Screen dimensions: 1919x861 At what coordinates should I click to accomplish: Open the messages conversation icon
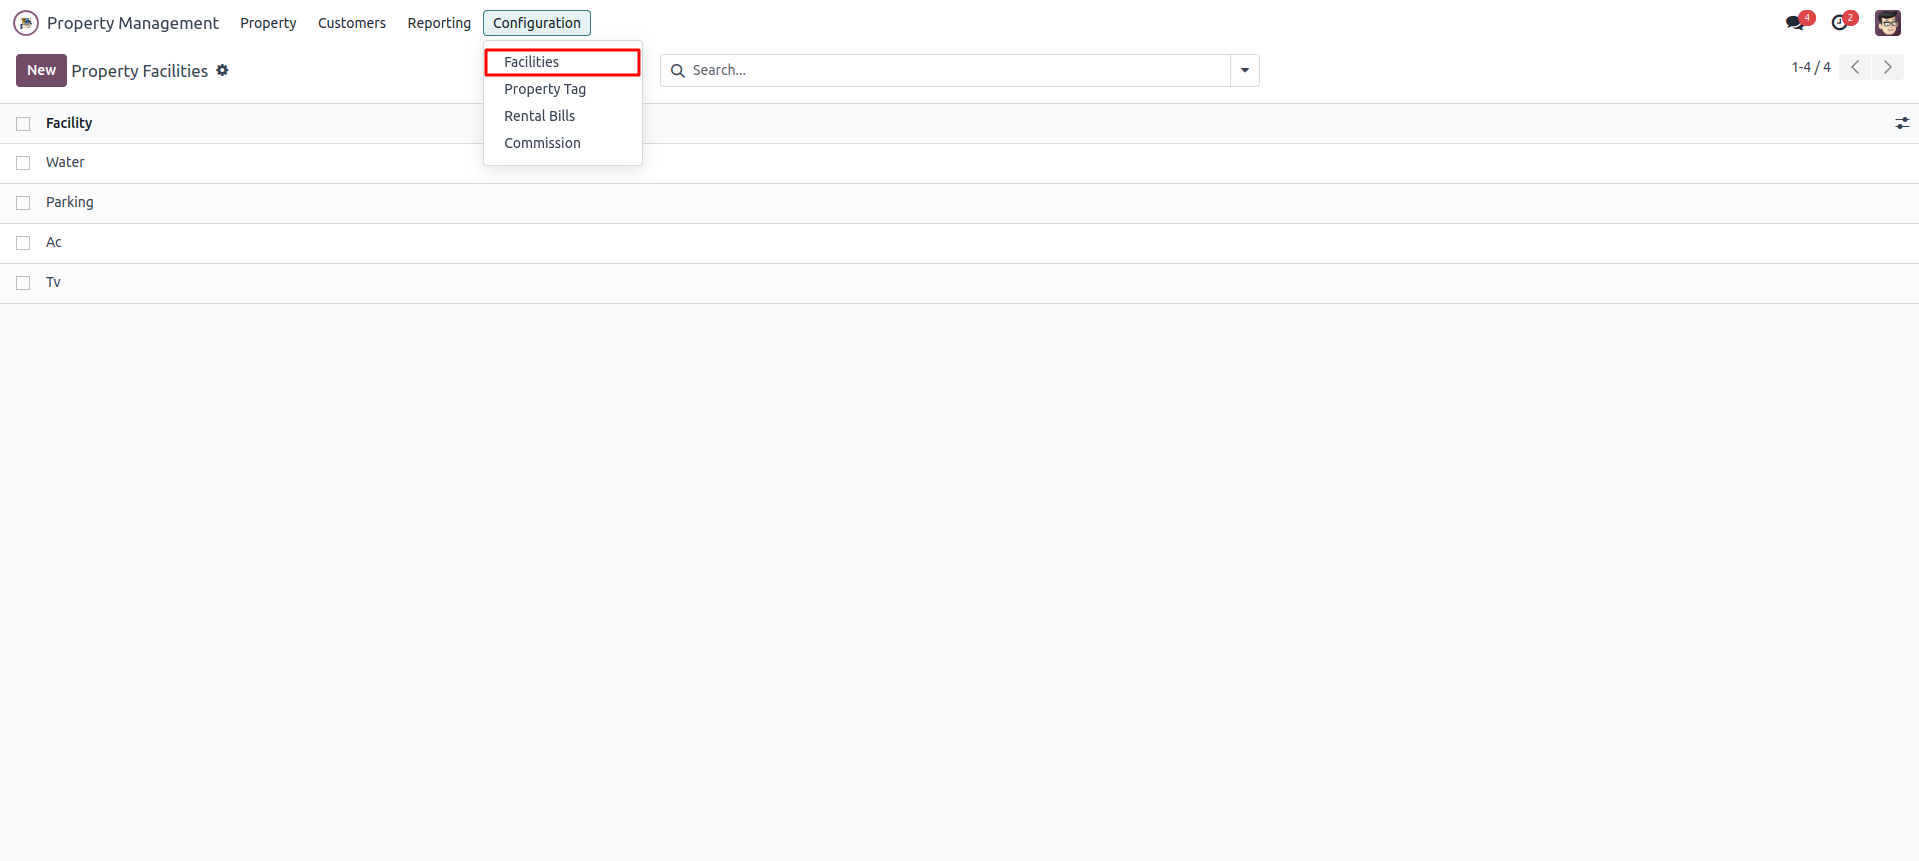tap(1795, 23)
